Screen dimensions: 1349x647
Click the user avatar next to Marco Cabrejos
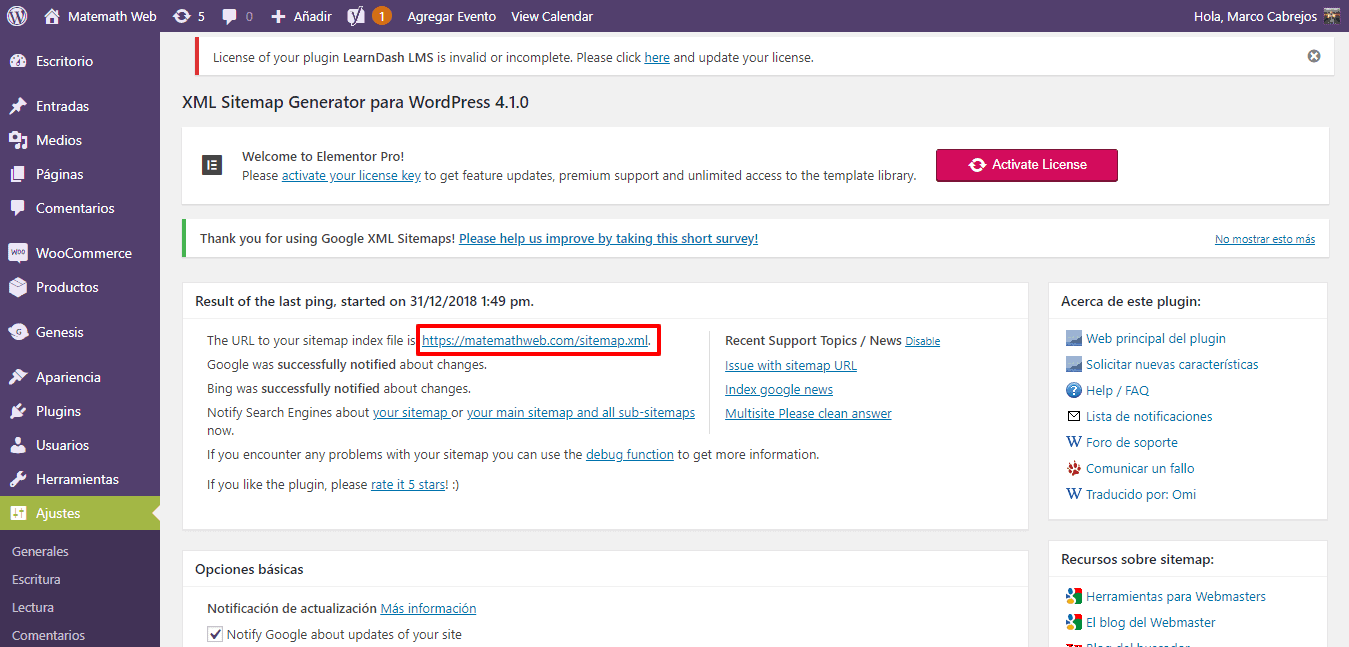[x=1331, y=16]
